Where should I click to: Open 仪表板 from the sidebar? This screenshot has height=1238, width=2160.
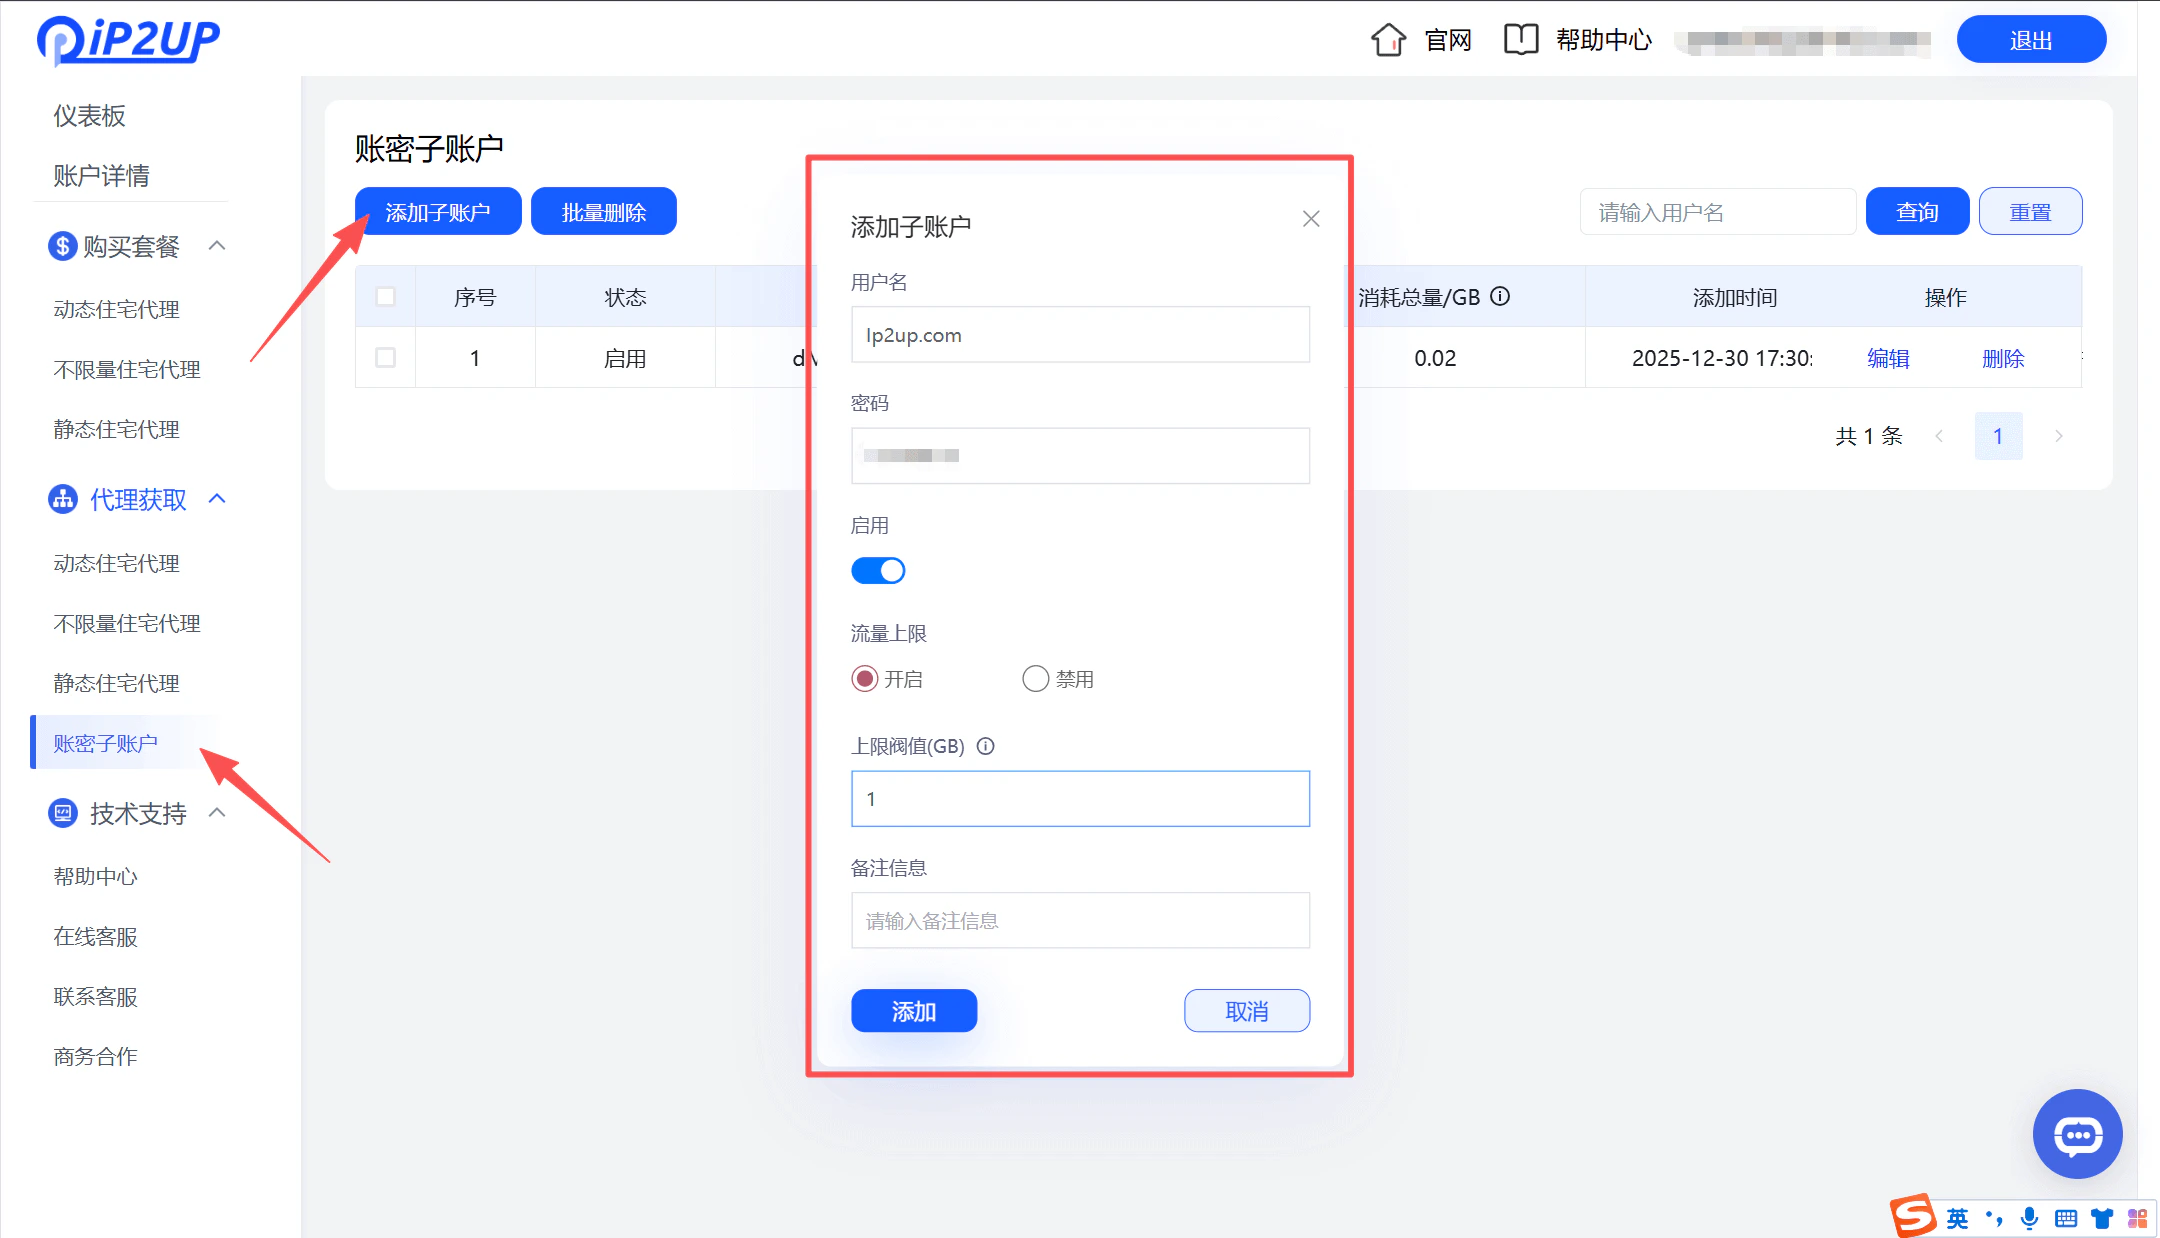pos(88,116)
